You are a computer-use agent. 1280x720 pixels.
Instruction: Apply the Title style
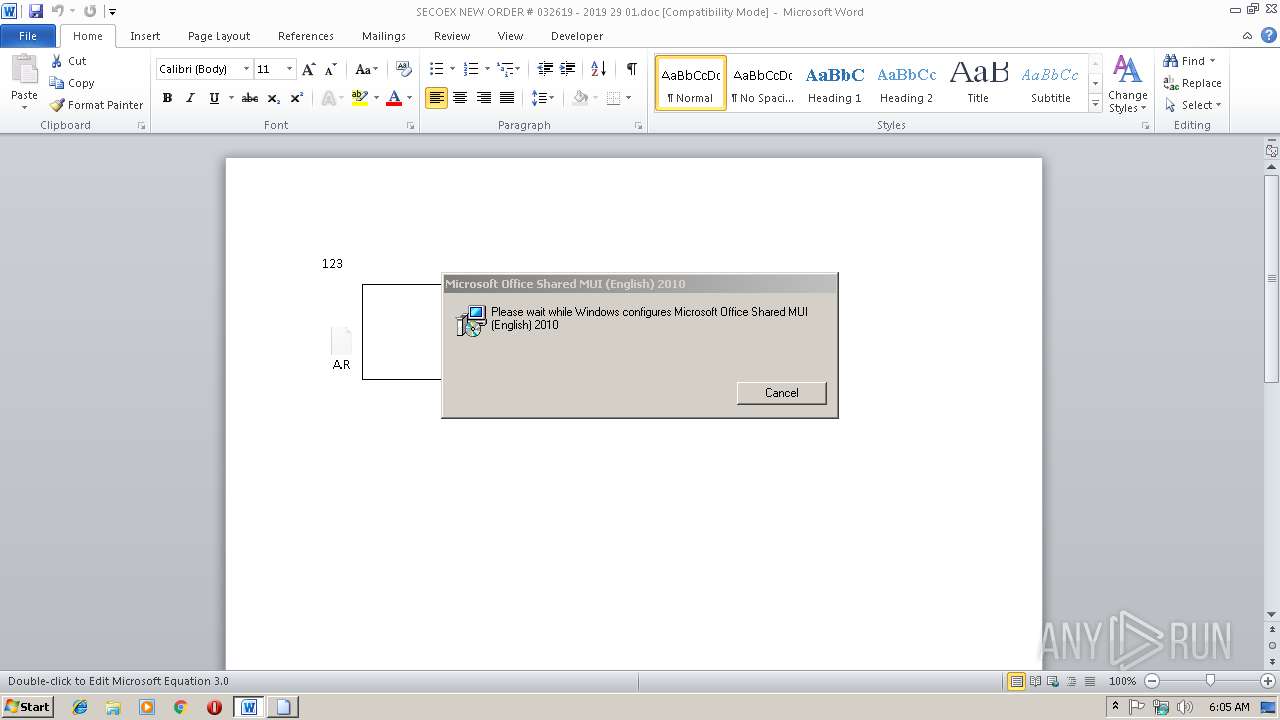point(979,83)
